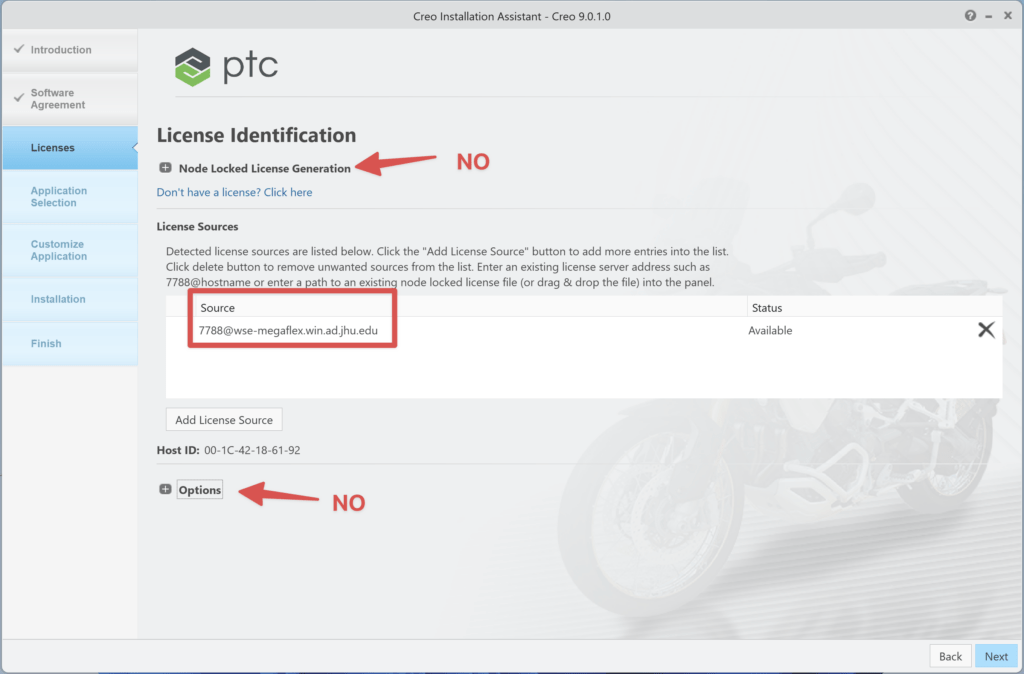This screenshot has width=1024, height=674.
Task: Open the Application Selection step
Action: click(x=58, y=197)
